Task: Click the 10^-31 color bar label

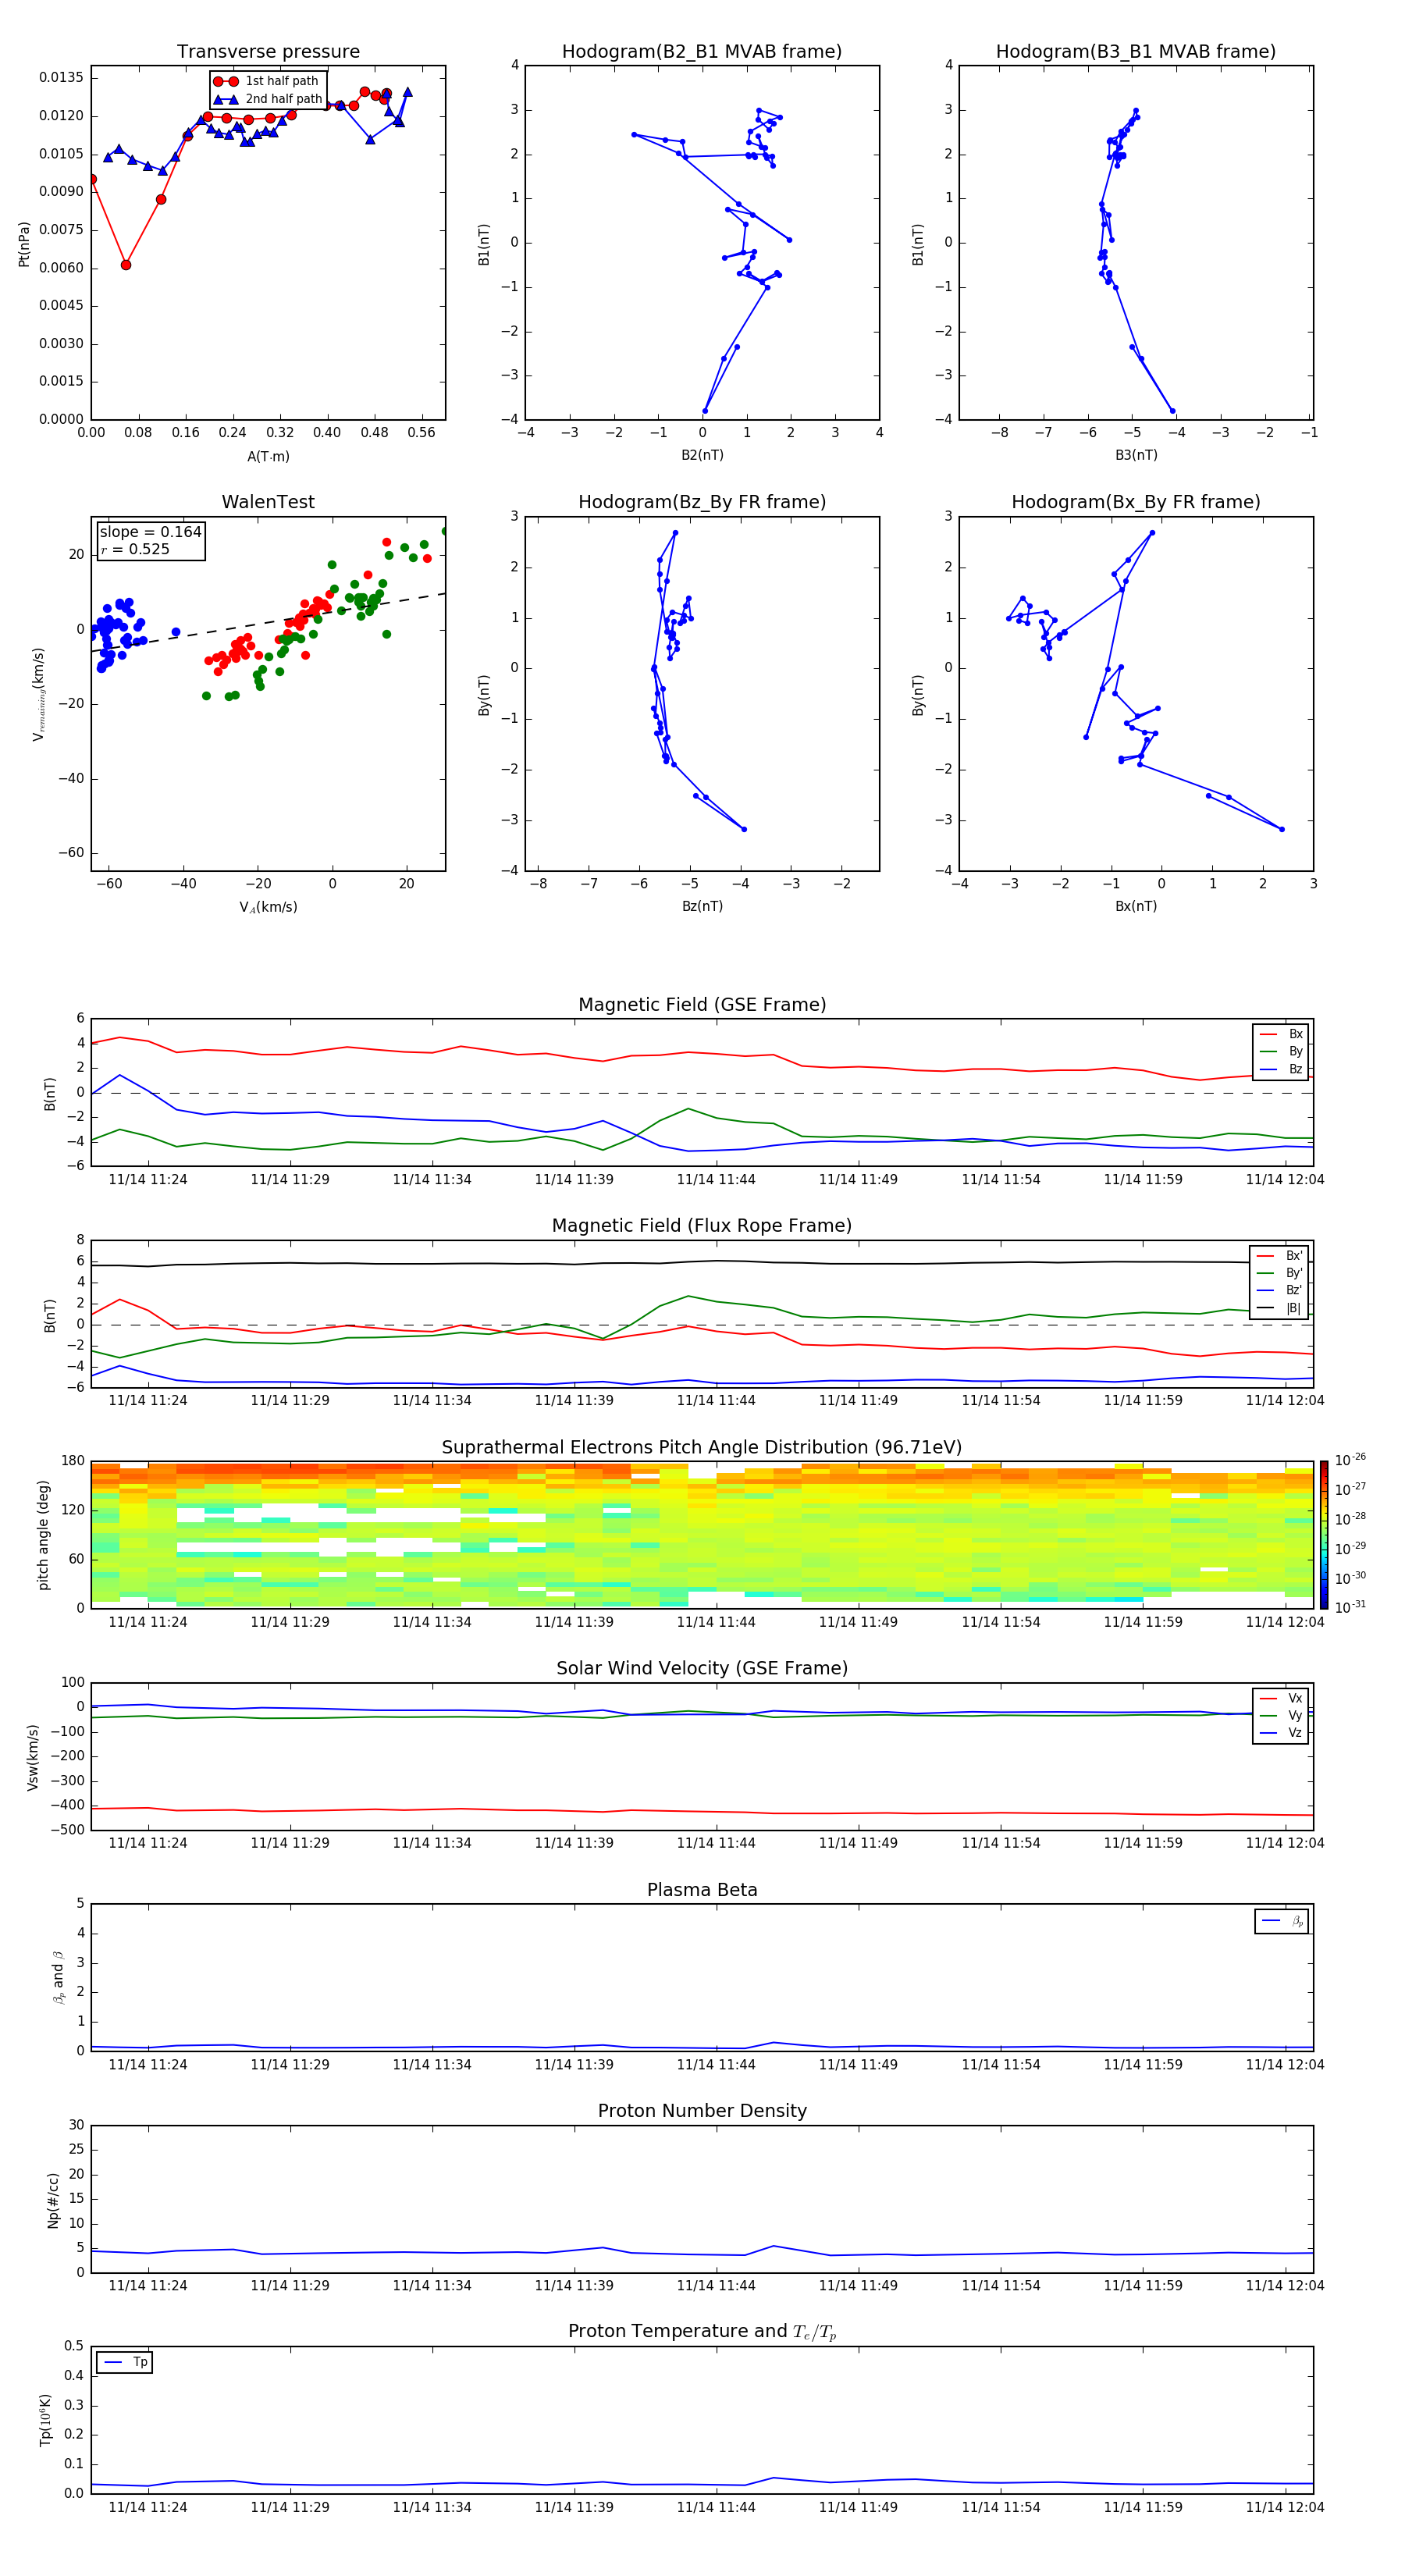Action: pyautogui.click(x=1350, y=1607)
